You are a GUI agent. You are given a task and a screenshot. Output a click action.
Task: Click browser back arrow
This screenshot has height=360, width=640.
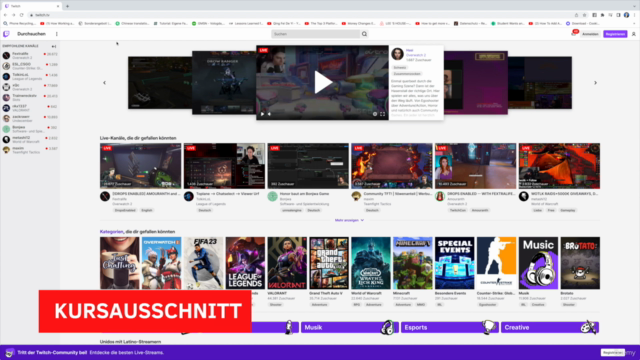[5, 15]
